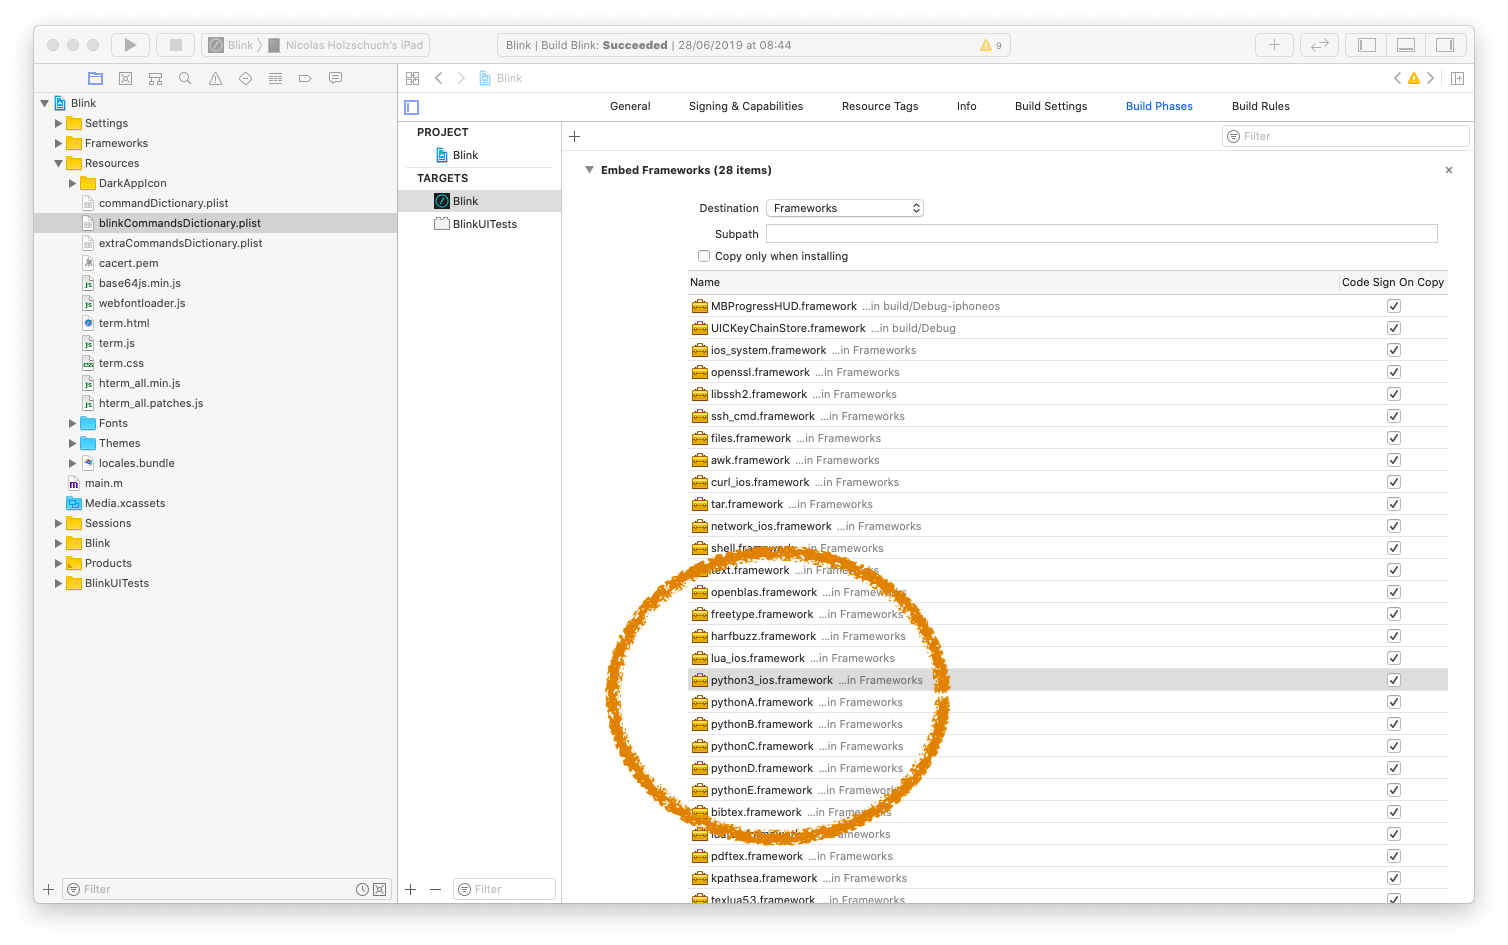This screenshot has width=1508, height=945.
Task: Open Signing & Capabilities tab
Action: click(746, 106)
